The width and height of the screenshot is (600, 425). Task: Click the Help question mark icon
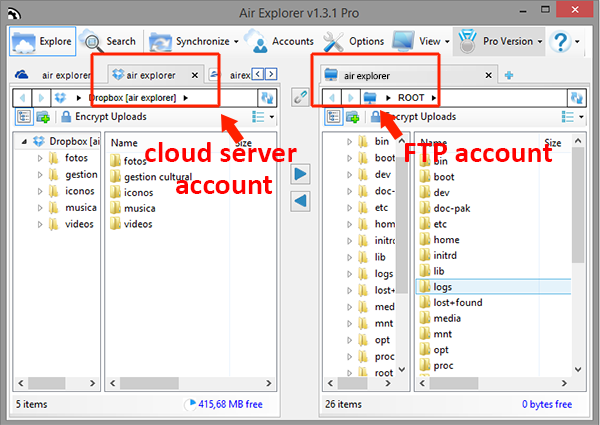click(561, 41)
